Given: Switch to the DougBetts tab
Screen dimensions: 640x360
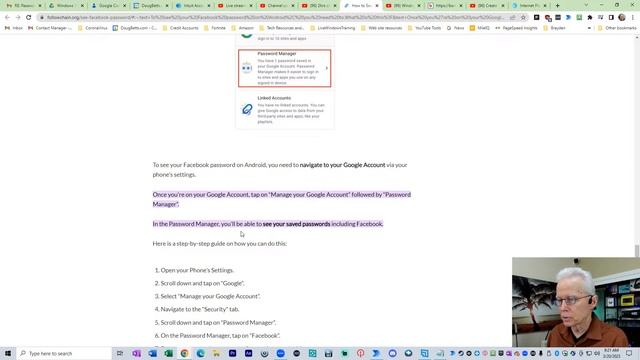Looking at the screenshot, I should coord(150,6).
